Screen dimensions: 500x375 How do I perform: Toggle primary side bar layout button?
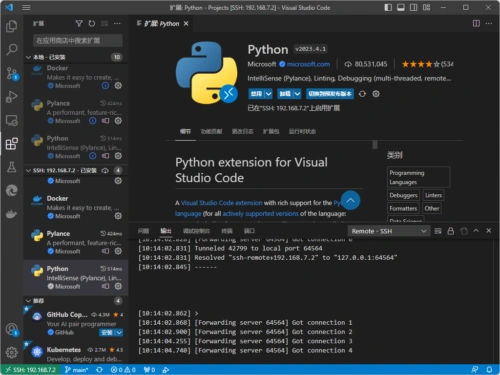[x=388, y=7]
